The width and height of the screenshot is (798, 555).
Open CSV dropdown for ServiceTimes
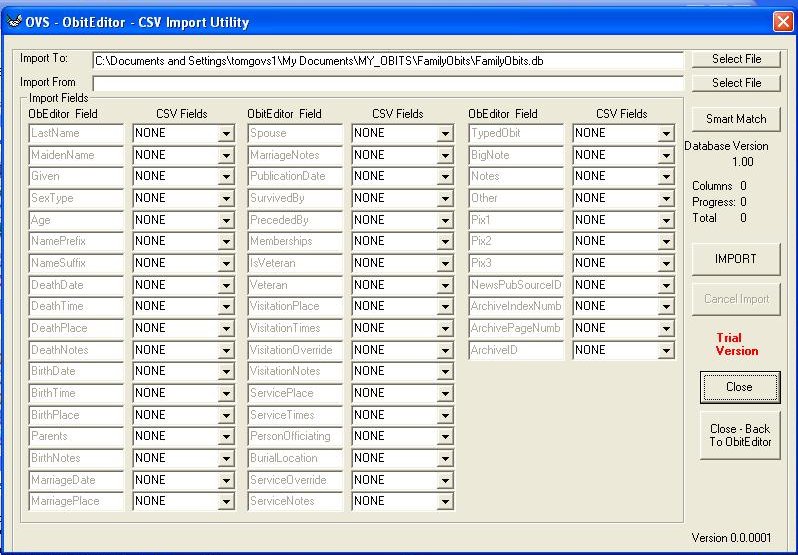pyautogui.click(x=445, y=416)
